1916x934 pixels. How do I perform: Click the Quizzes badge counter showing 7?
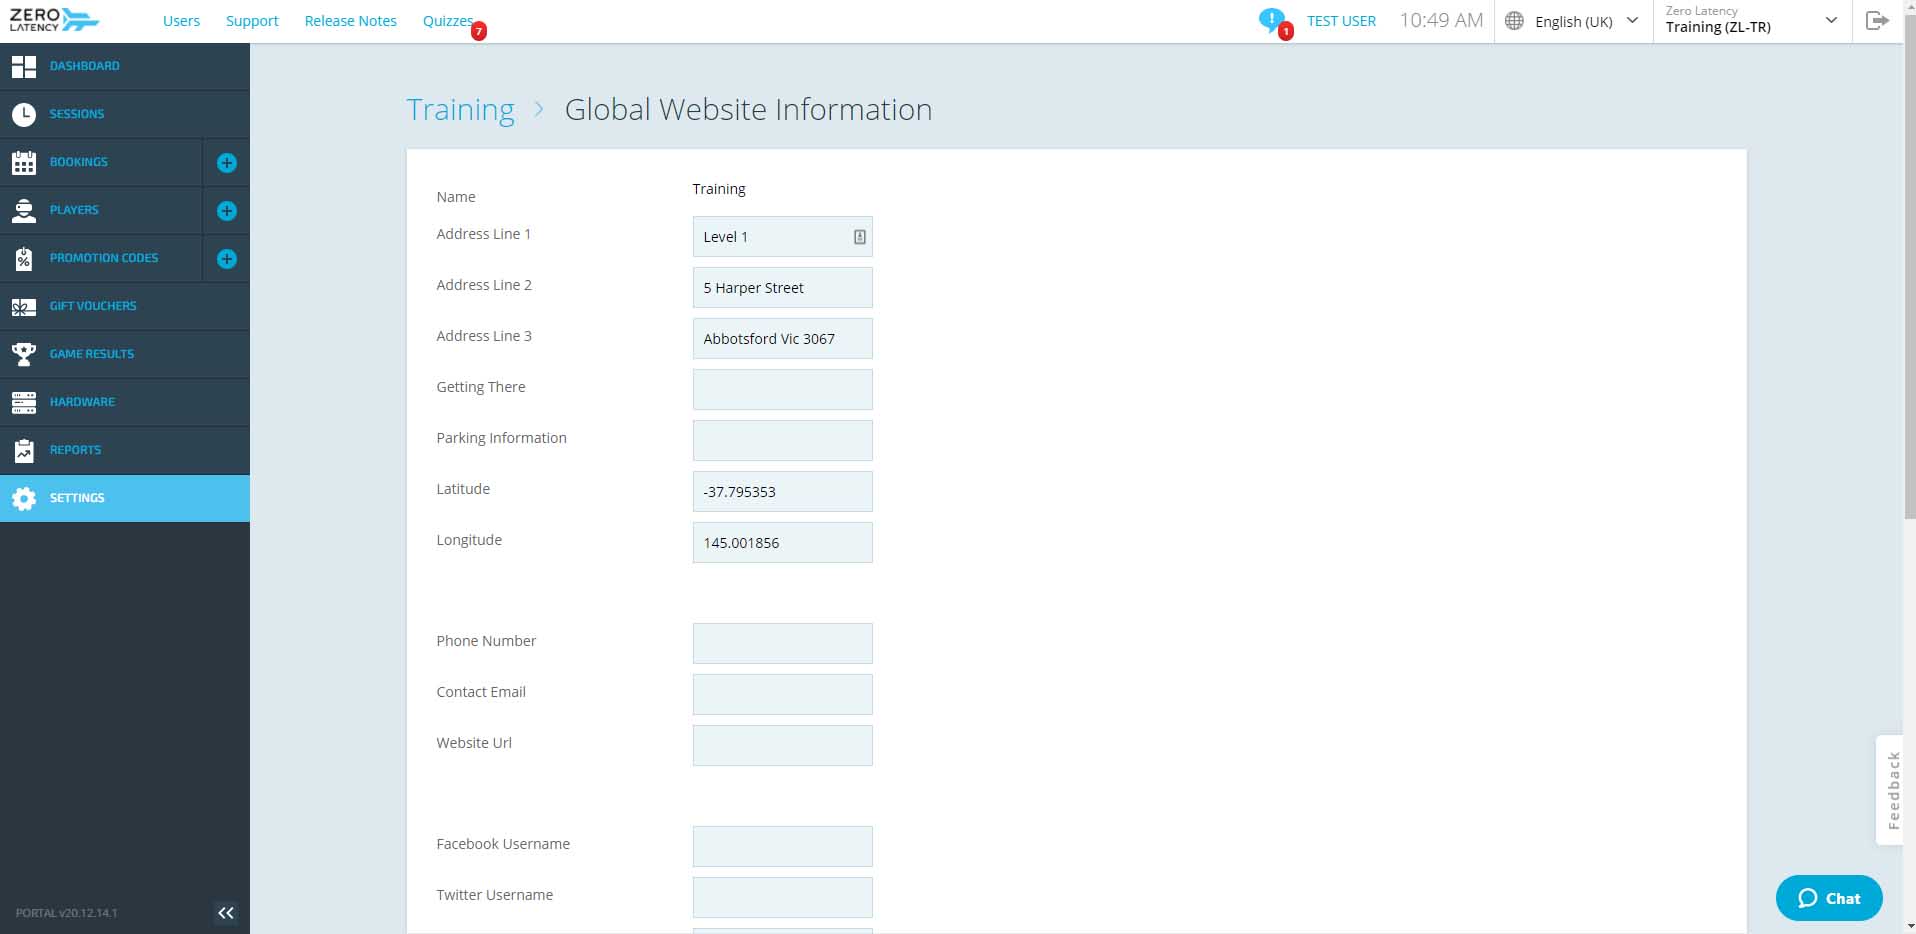pyautogui.click(x=479, y=32)
